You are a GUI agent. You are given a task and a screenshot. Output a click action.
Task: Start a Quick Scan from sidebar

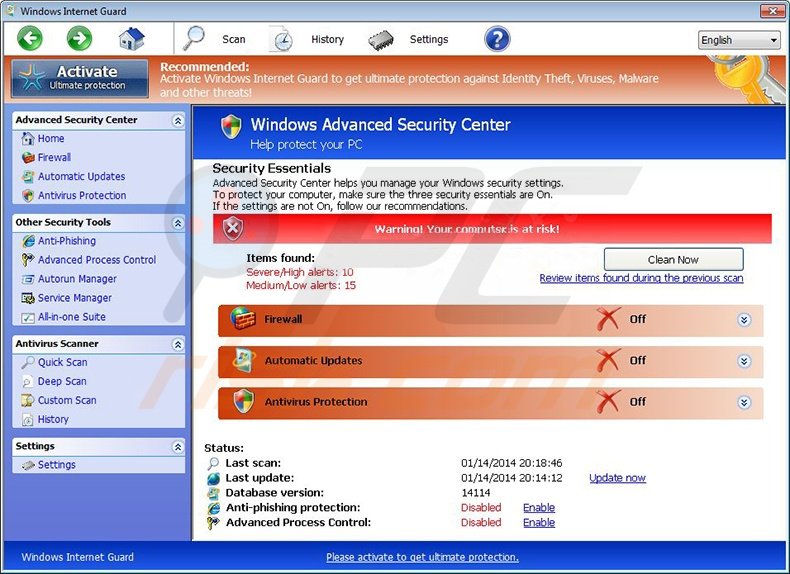click(x=63, y=362)
